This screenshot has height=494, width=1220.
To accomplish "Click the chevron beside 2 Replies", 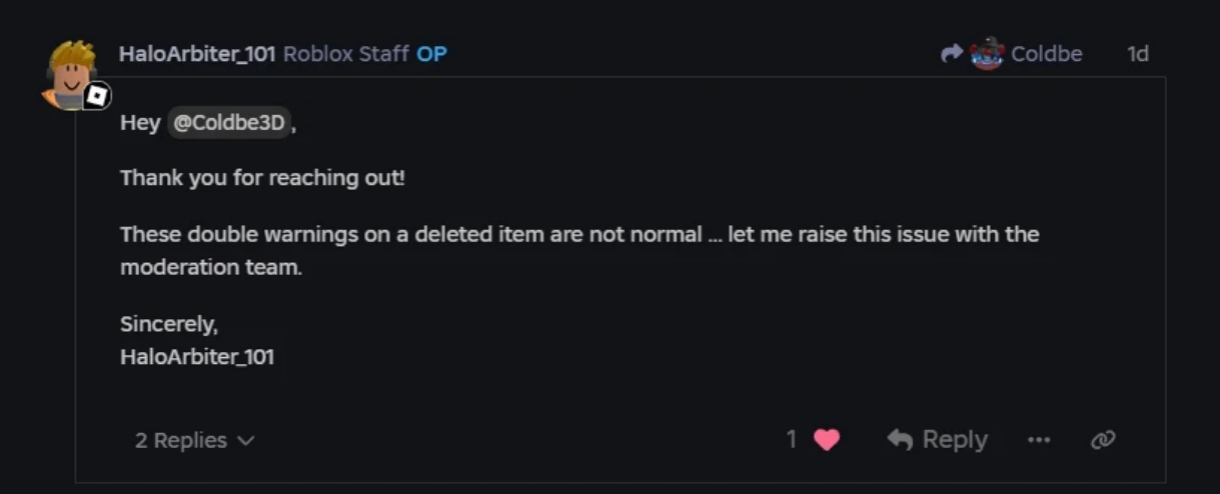I will pyautogui.click(x=246, y=440).
